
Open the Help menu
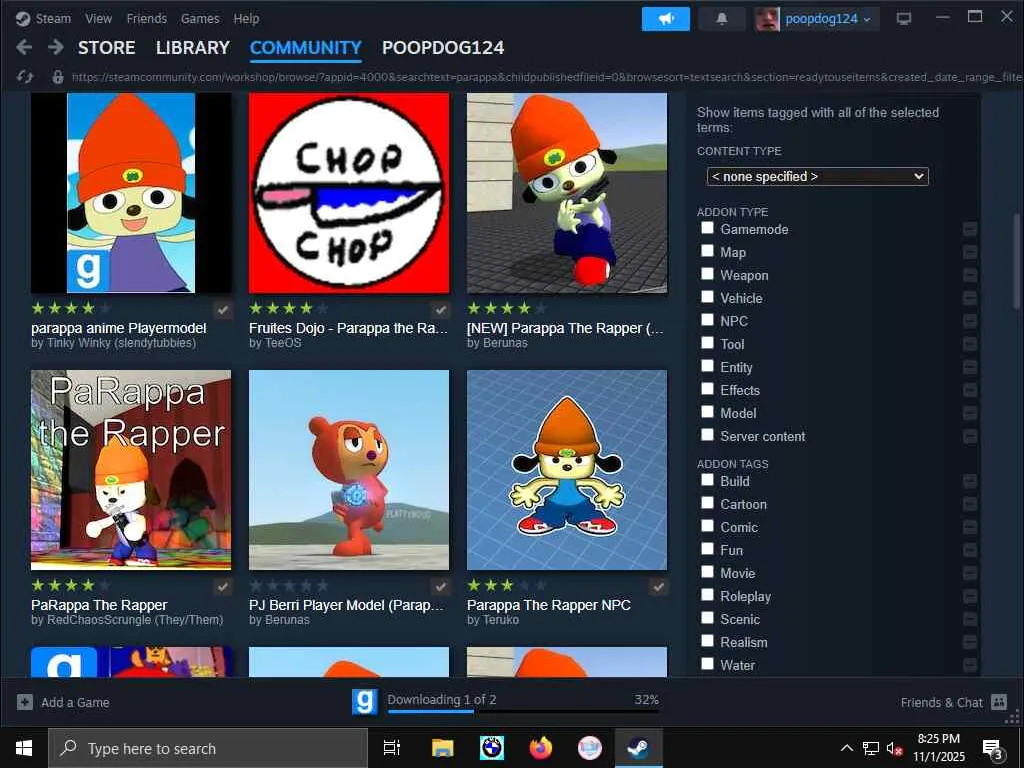(246, 18)
